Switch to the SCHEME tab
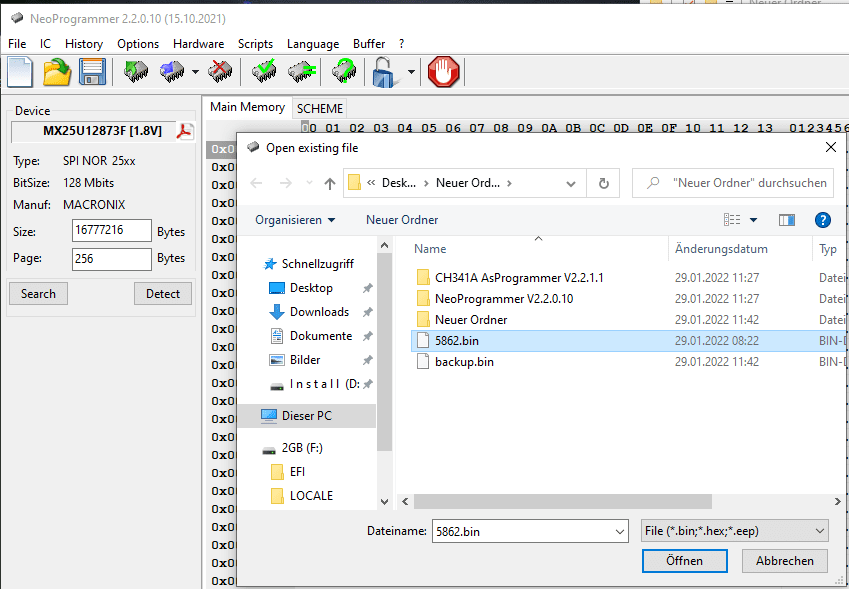The width and height of the screenshot is (849, 589). [x=319, y=109]
